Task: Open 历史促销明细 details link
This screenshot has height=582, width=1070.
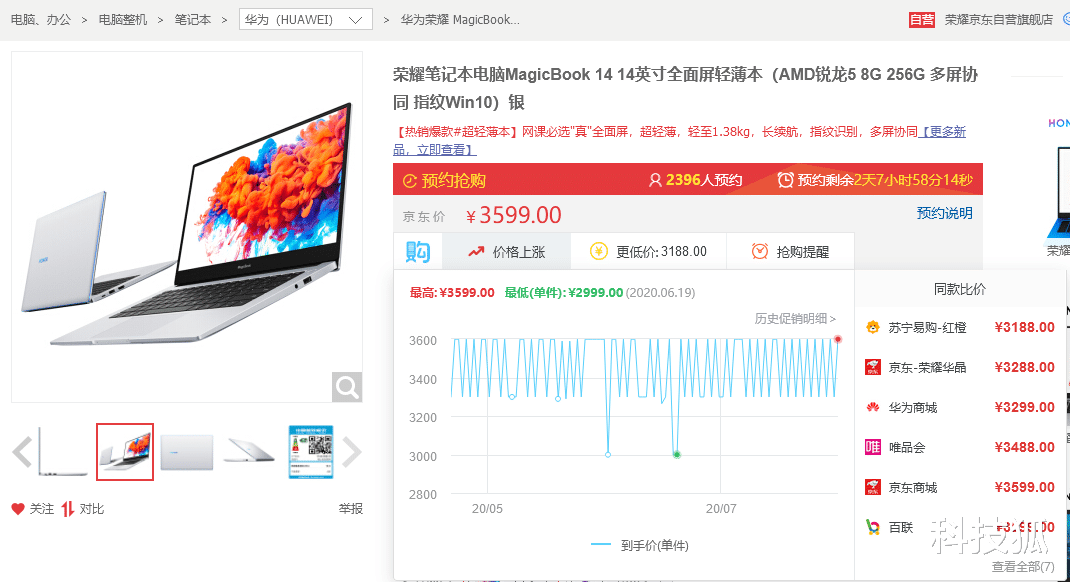Action: click(795, 319)
